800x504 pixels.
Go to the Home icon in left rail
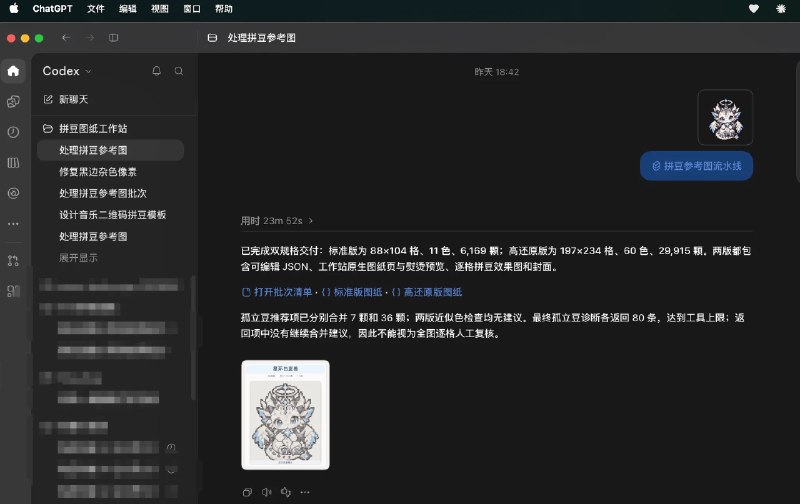point(13,71)
